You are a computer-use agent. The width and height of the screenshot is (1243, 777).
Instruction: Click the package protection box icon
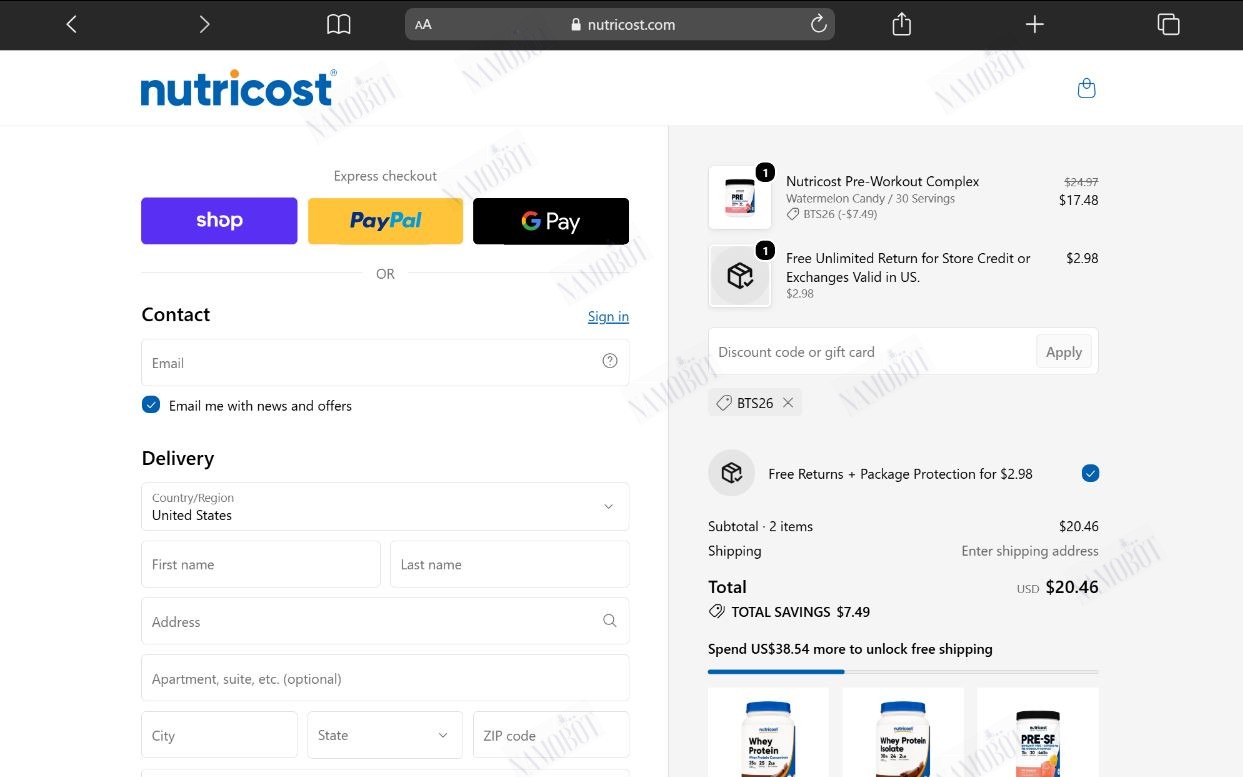coord(731,473)
